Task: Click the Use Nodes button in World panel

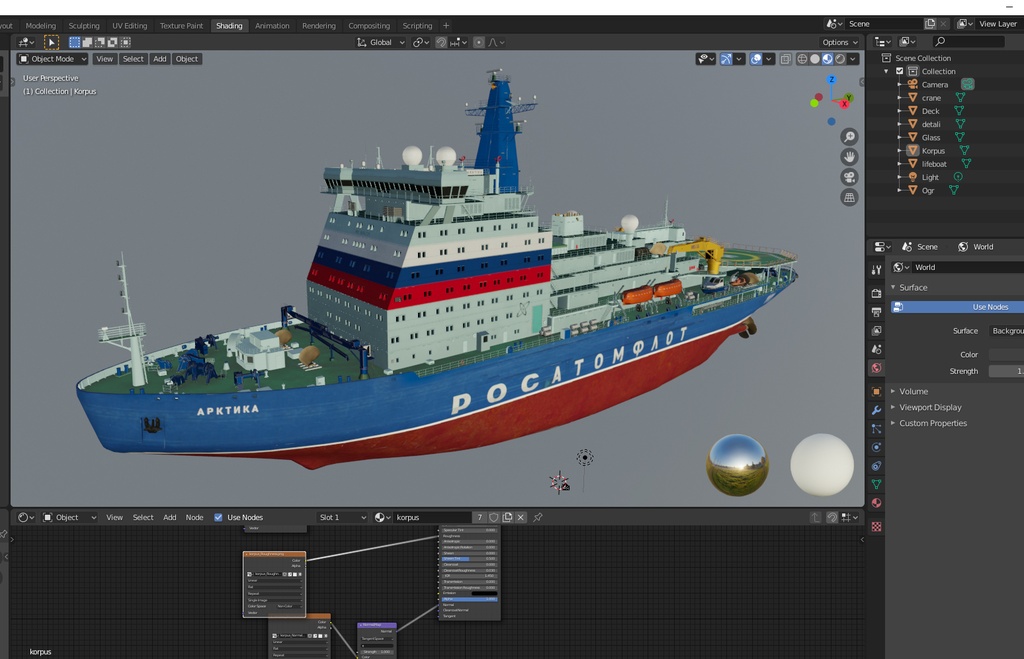Action: [x=957, y=307]
